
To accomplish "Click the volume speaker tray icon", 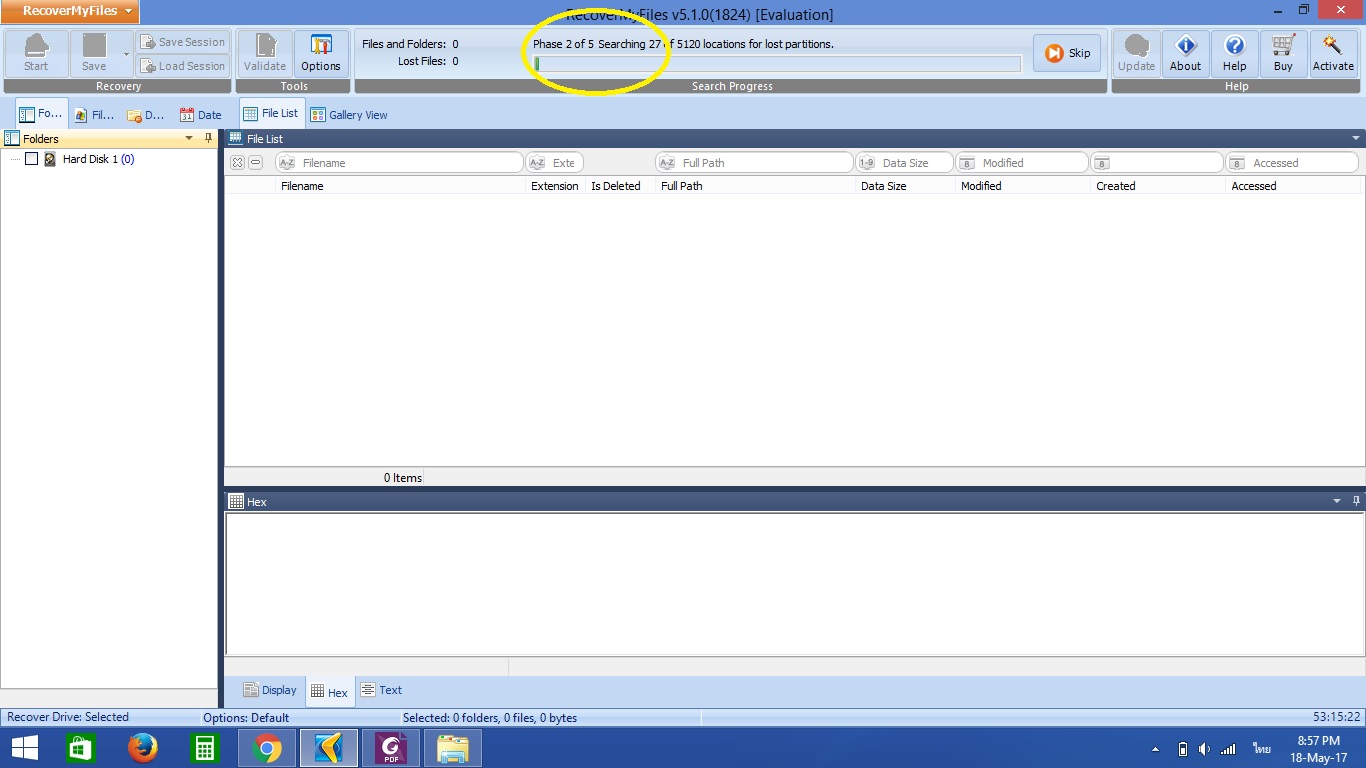I will (1204, 749).
